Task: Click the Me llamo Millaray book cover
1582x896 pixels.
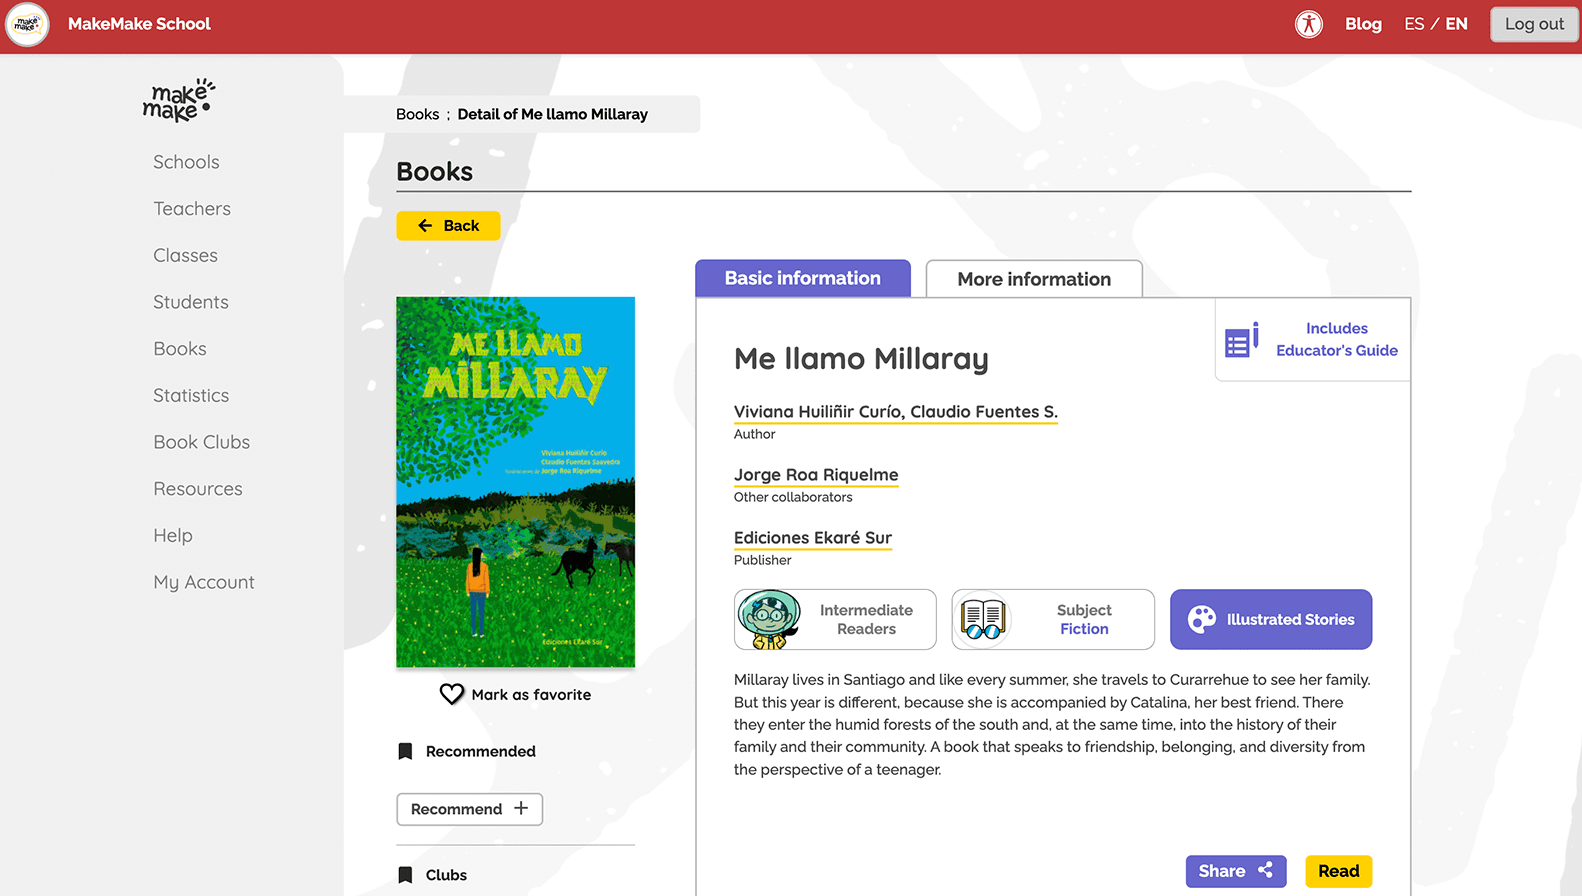Action: pos(516,482)
